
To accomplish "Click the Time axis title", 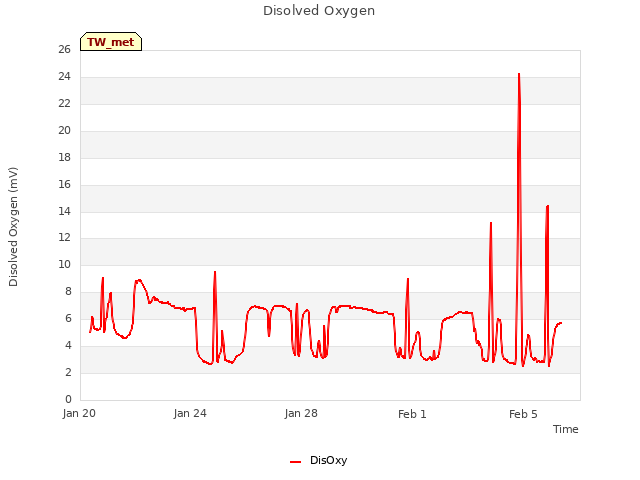I will click(566, 429).
